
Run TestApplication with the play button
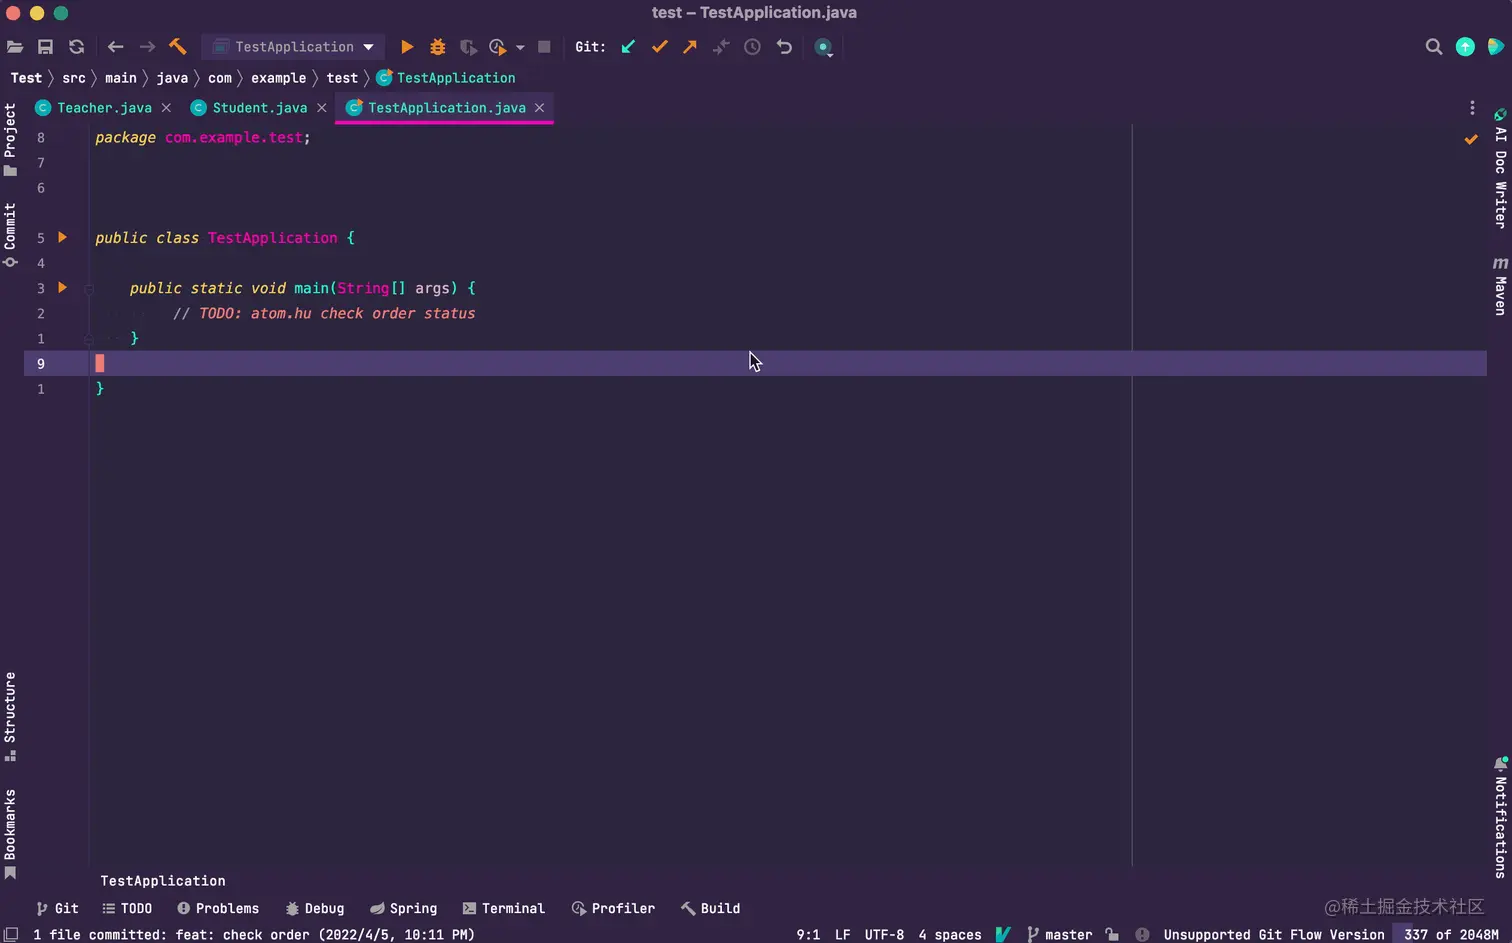pyautogui.click(x=407, y=47)
